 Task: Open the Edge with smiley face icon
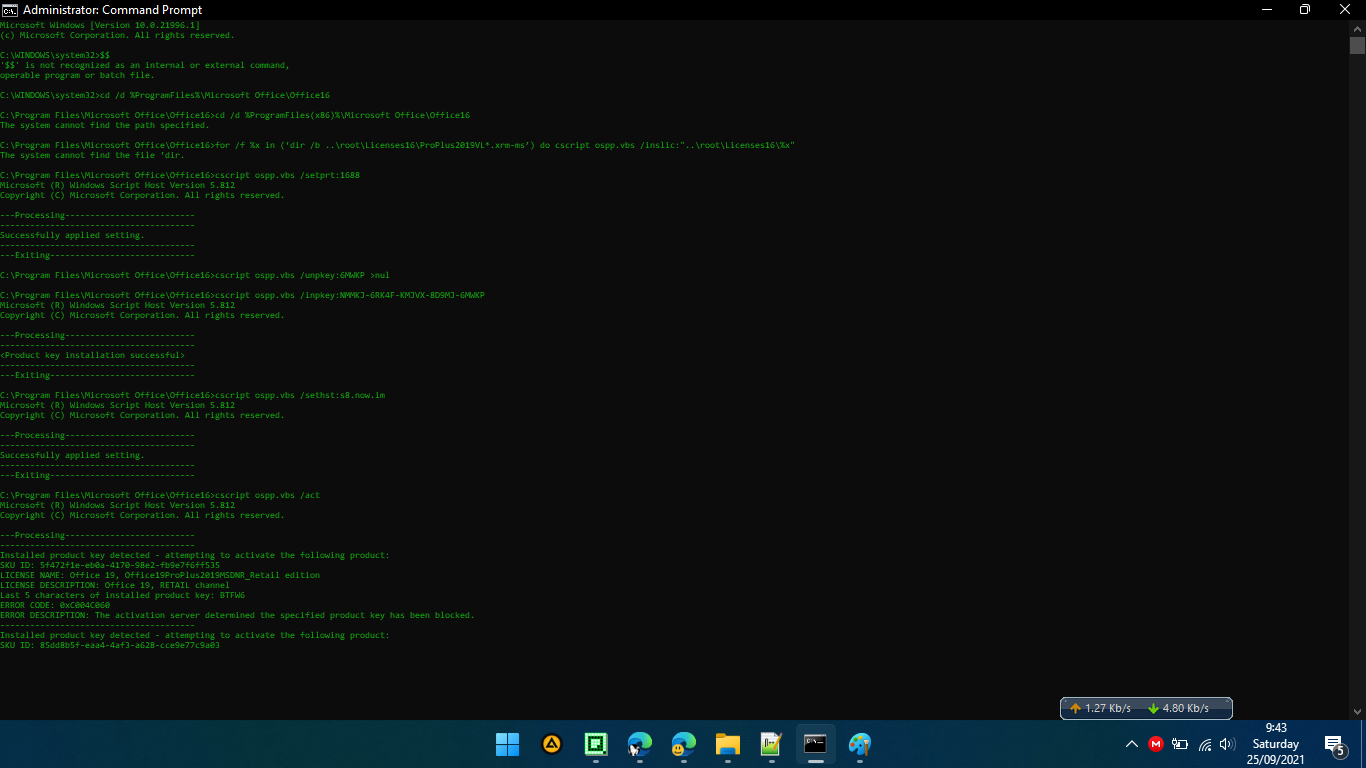pyautogui.click(x=684, y=744)
